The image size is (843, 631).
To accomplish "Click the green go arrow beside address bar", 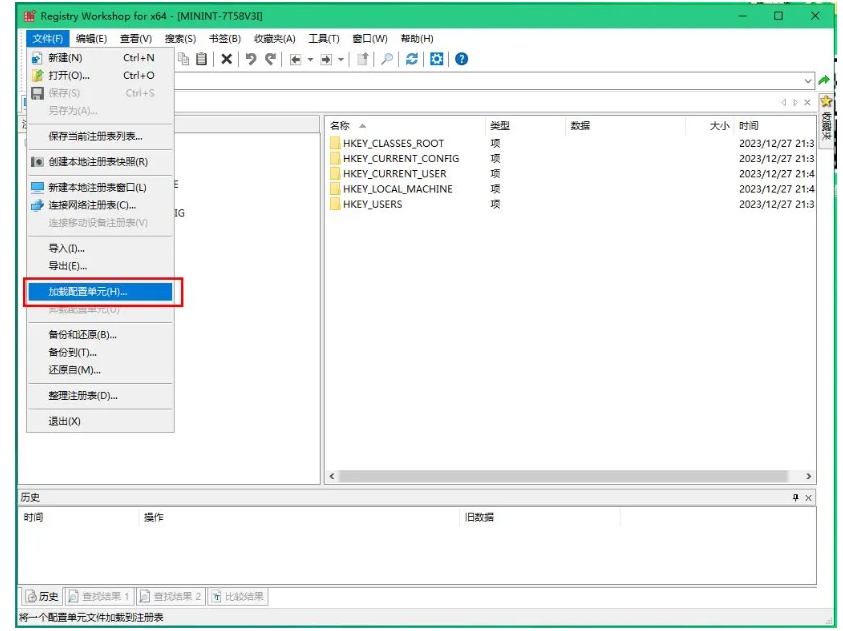I will click(x=824, y=81).
